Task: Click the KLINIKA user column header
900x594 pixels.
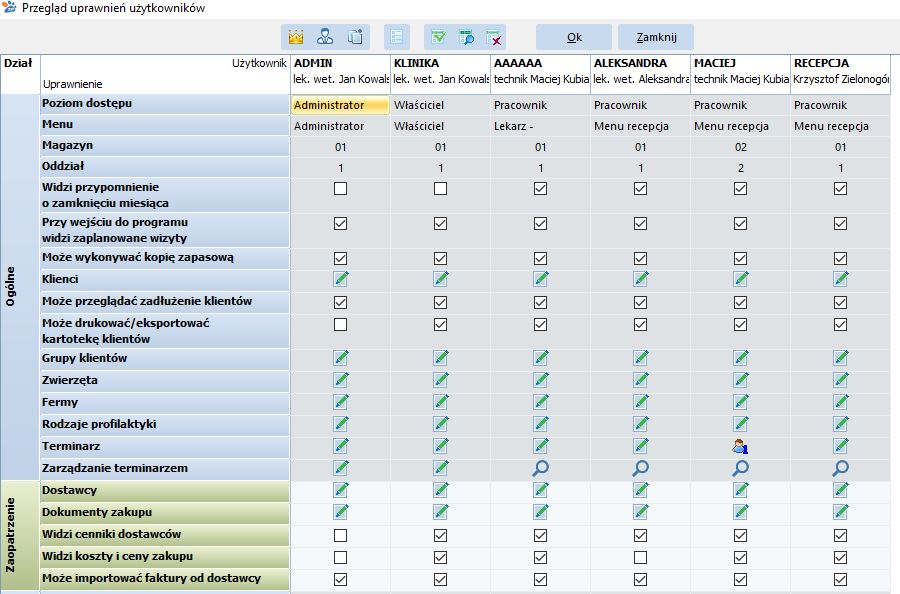Action: point(440,74)
